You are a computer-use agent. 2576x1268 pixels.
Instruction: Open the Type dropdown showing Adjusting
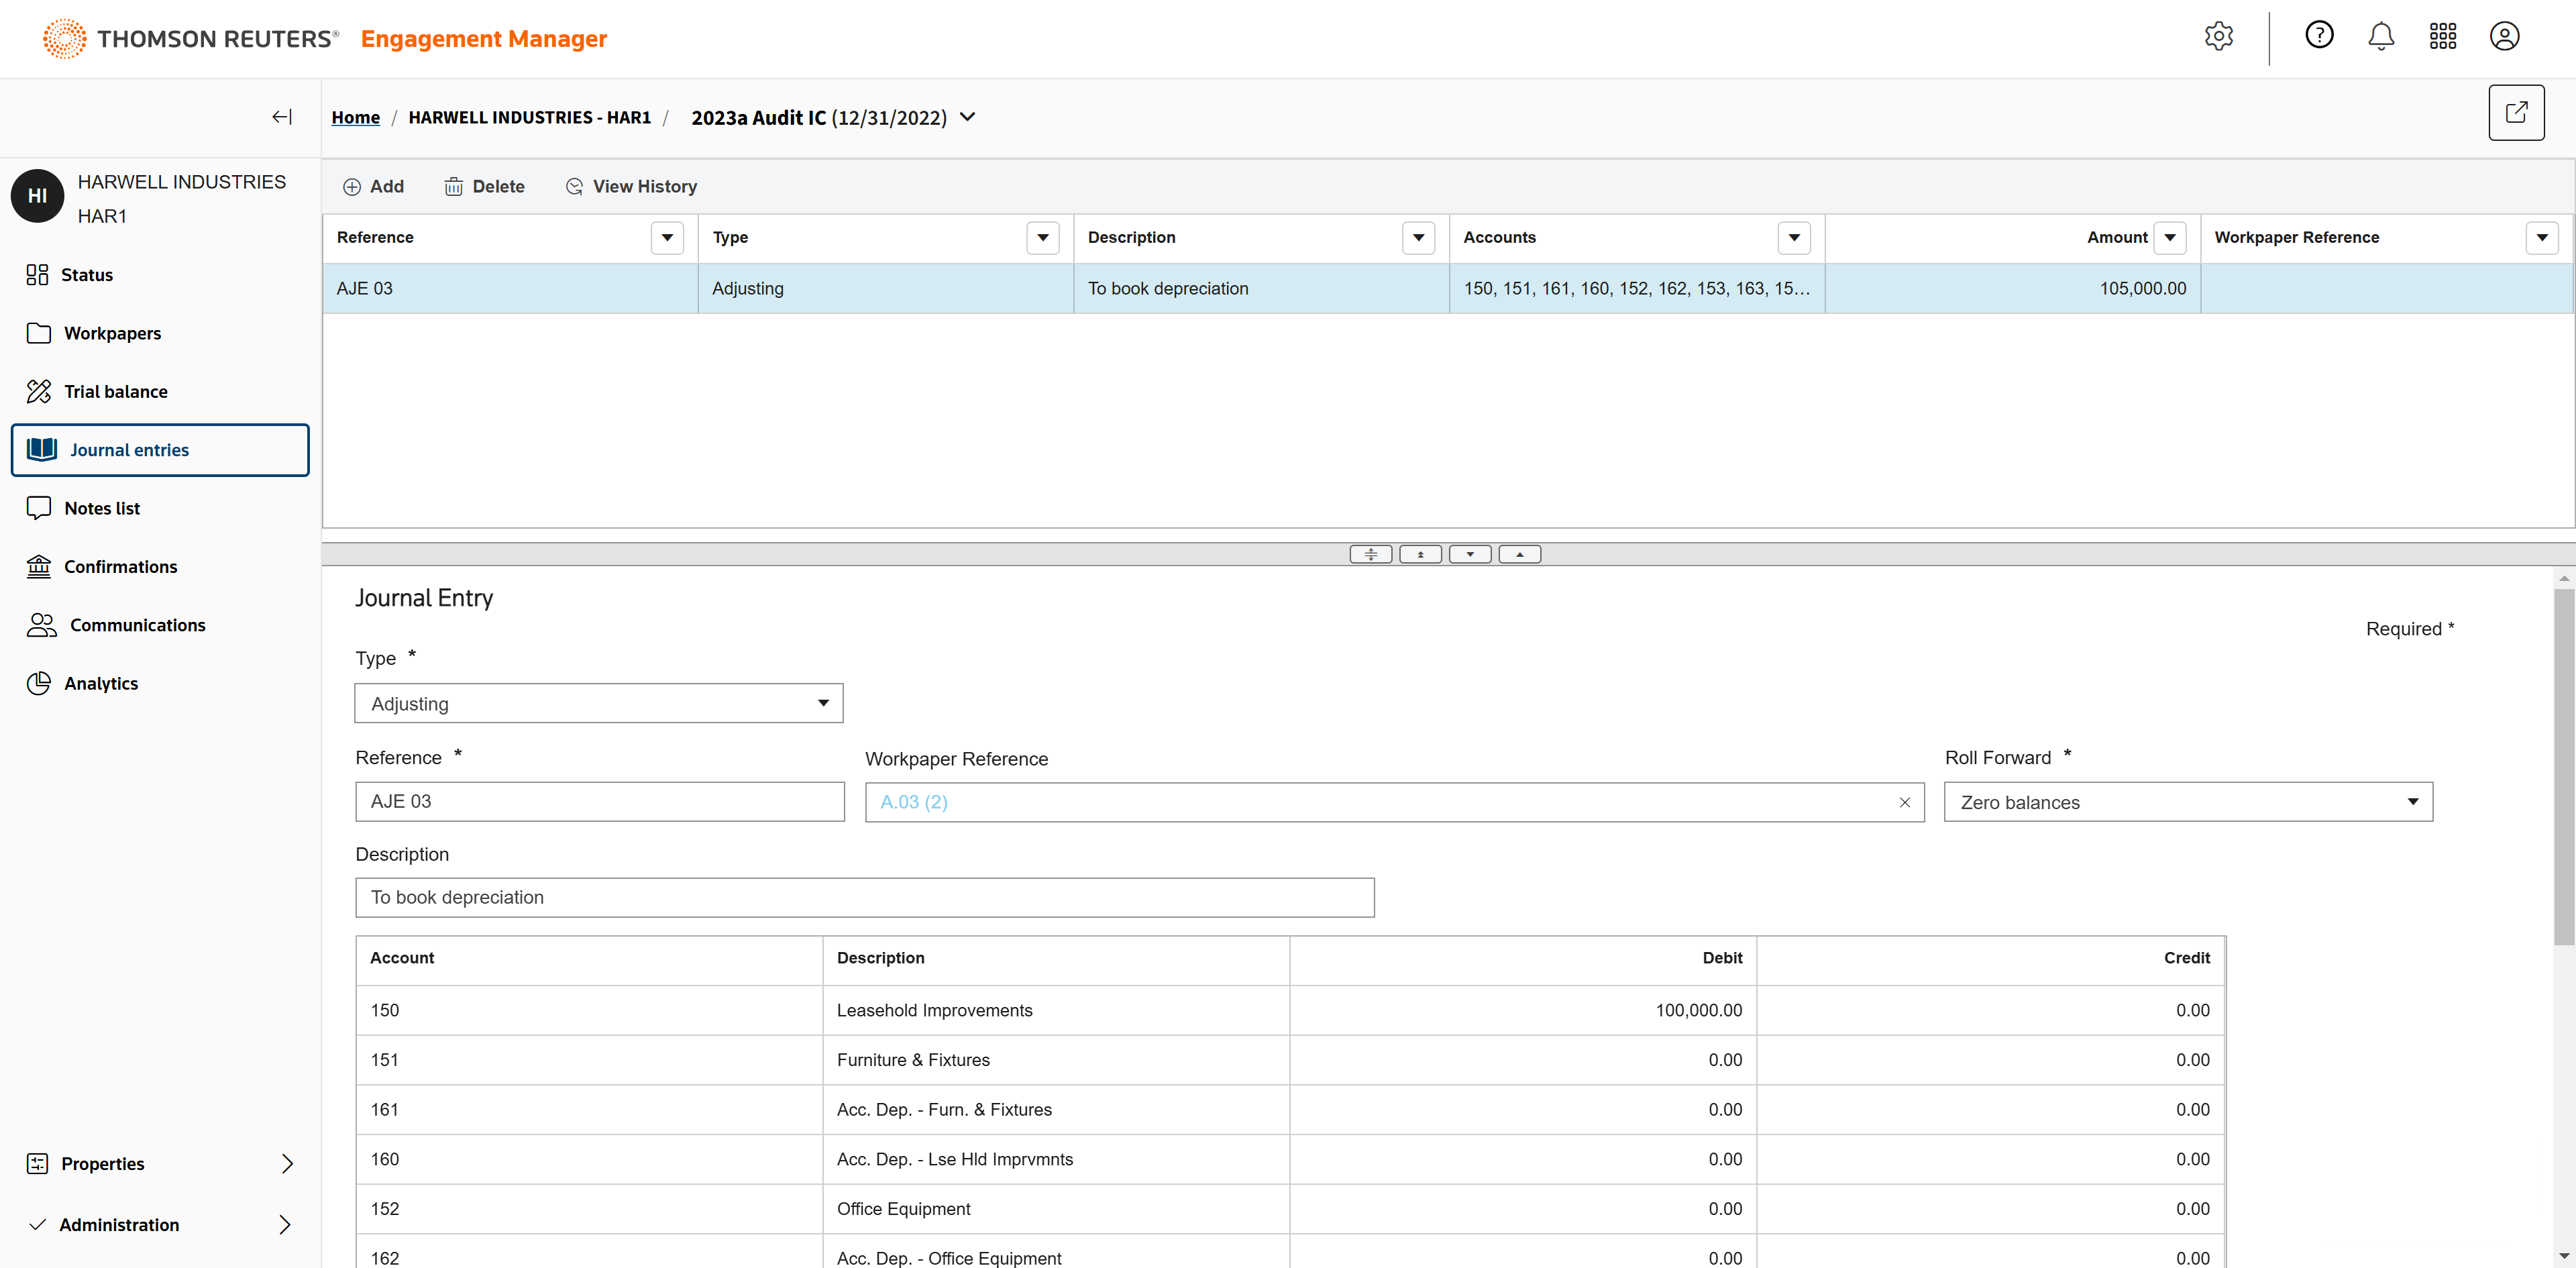[598, 703]
